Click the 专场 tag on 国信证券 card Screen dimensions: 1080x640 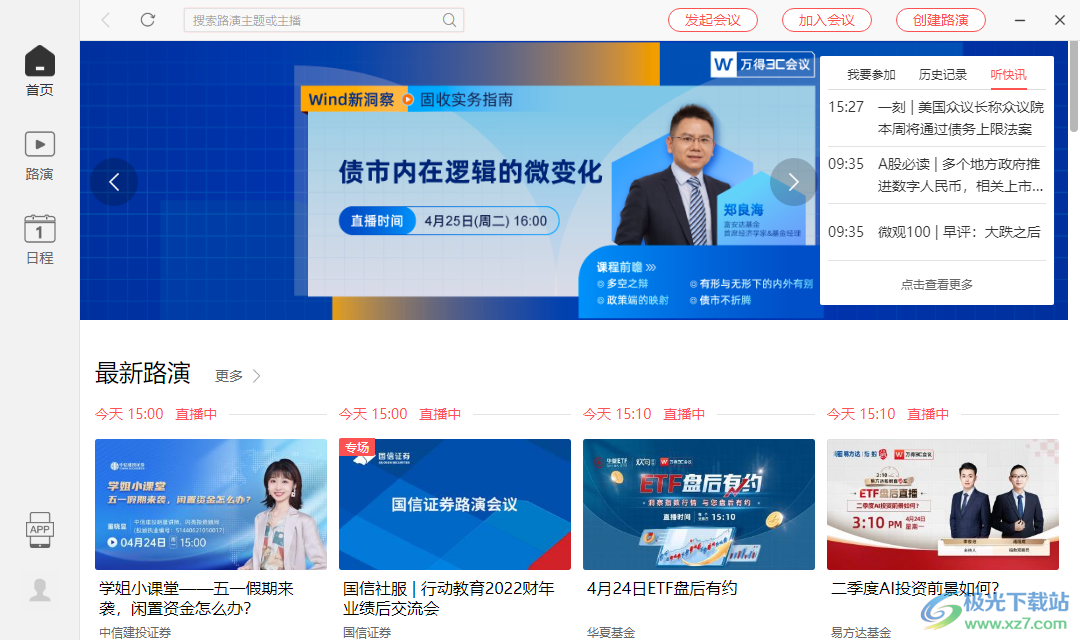pos(357,447)
